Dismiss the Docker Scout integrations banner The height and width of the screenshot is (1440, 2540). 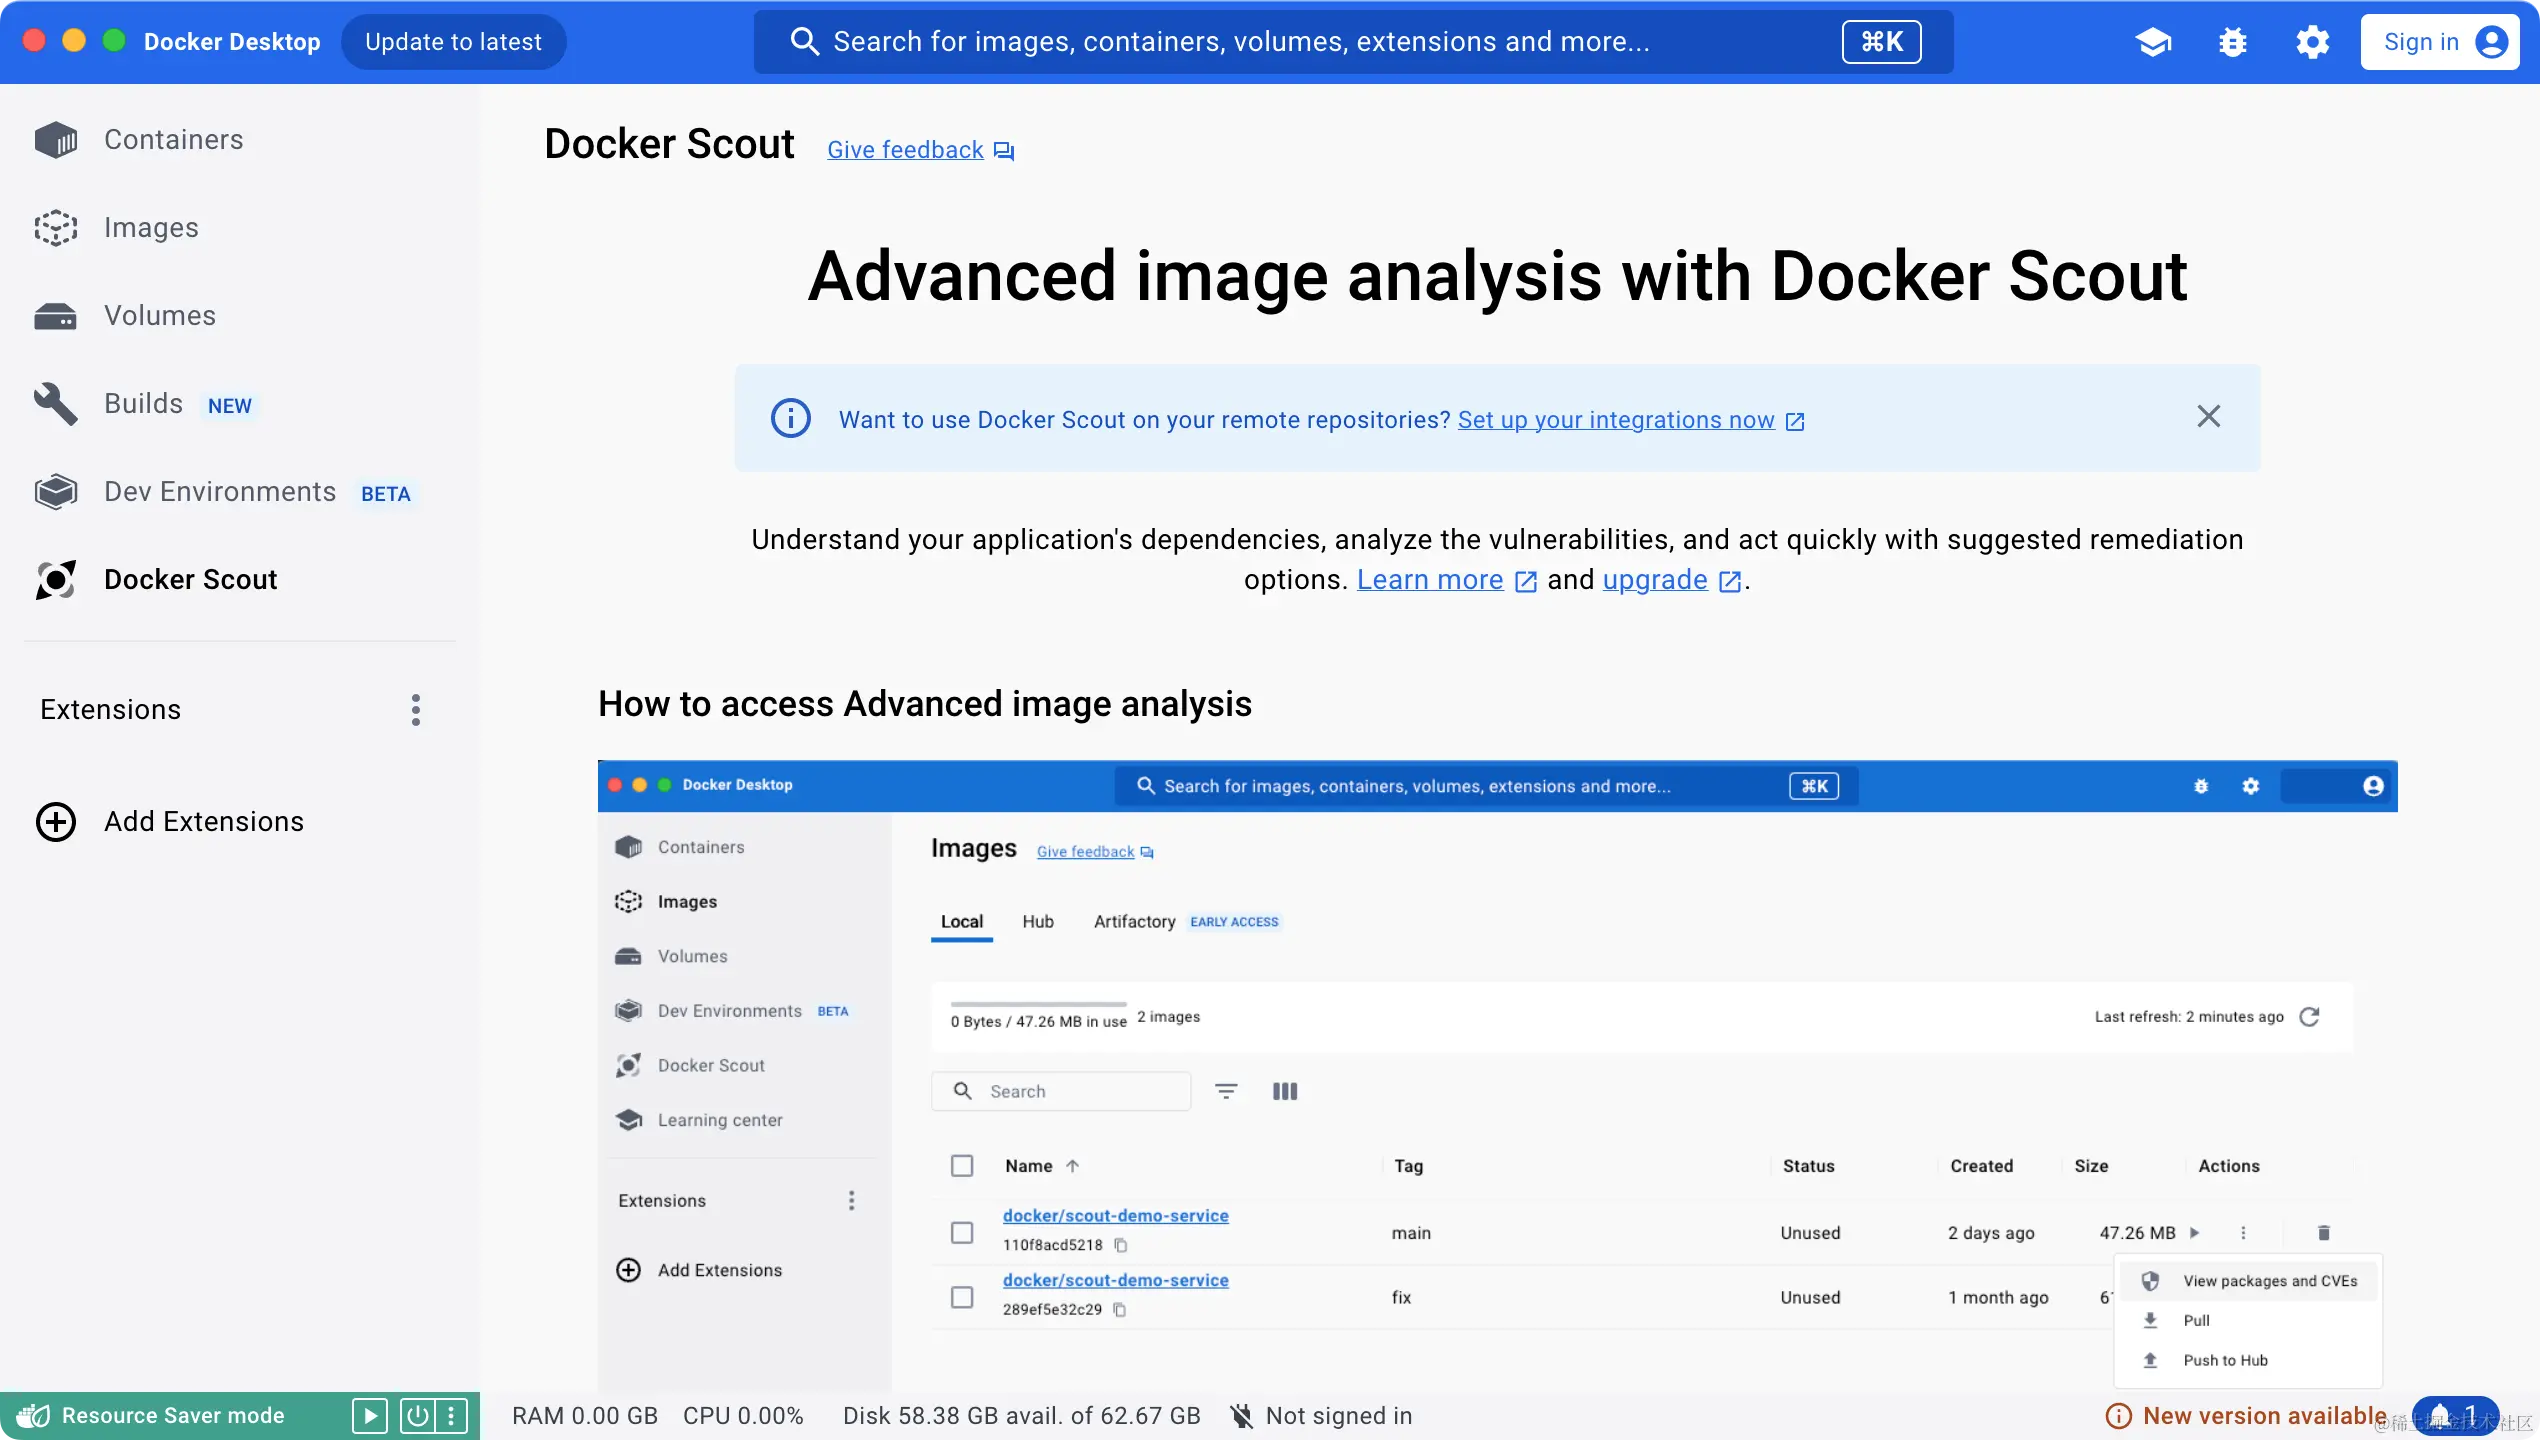[x=2209, y=416]
